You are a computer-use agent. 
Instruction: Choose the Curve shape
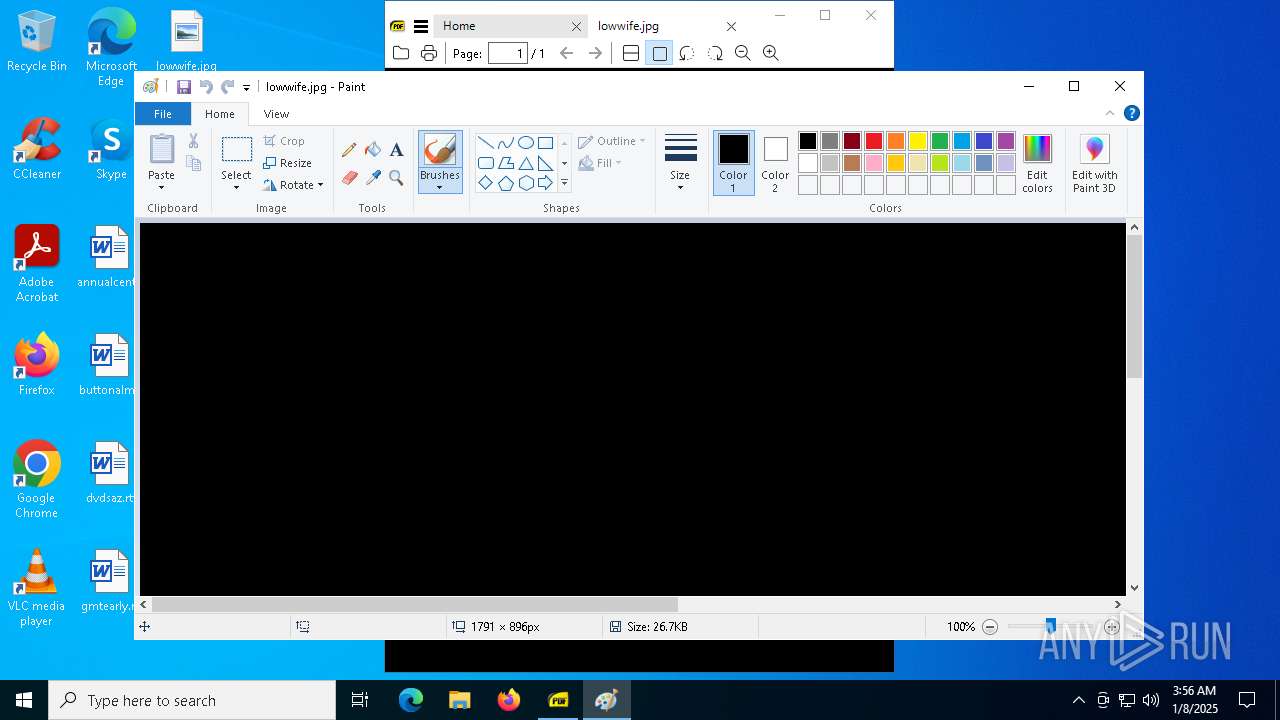(505, 143)
